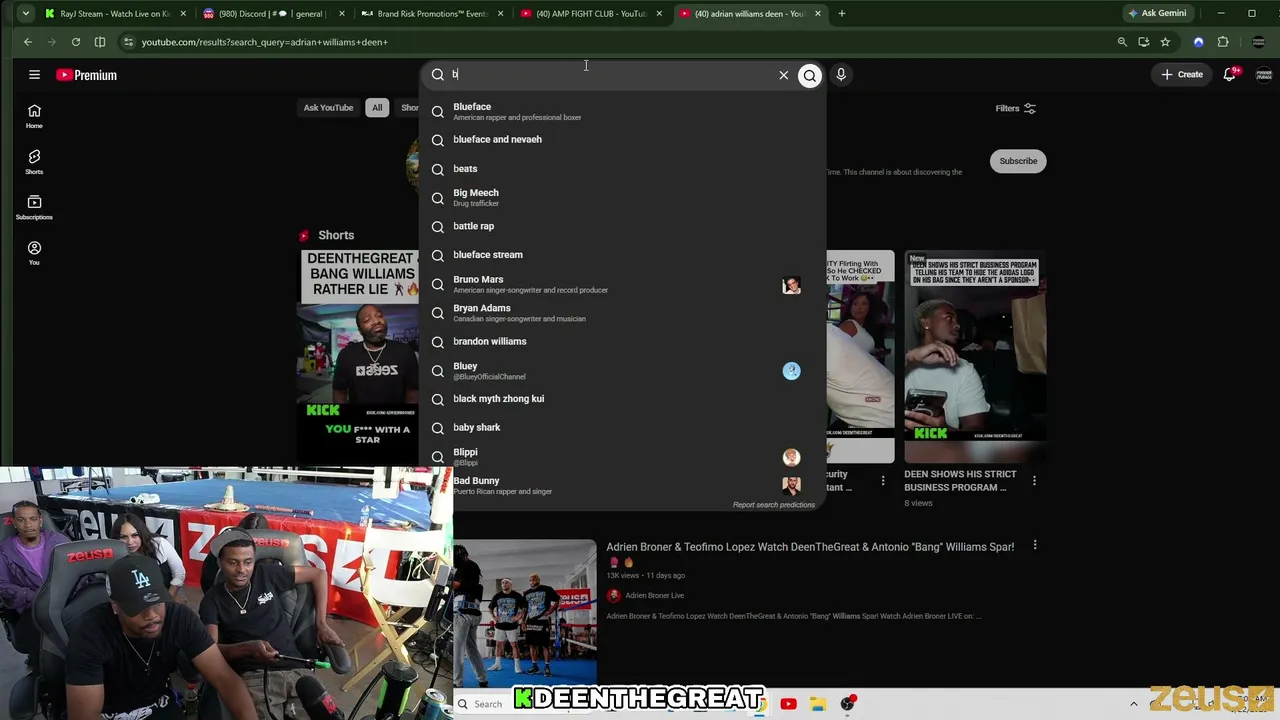Choose the "Bryan Adams" suggestion
The height and width of the screenshot is (720, 1280).
(x=622, y=313)
